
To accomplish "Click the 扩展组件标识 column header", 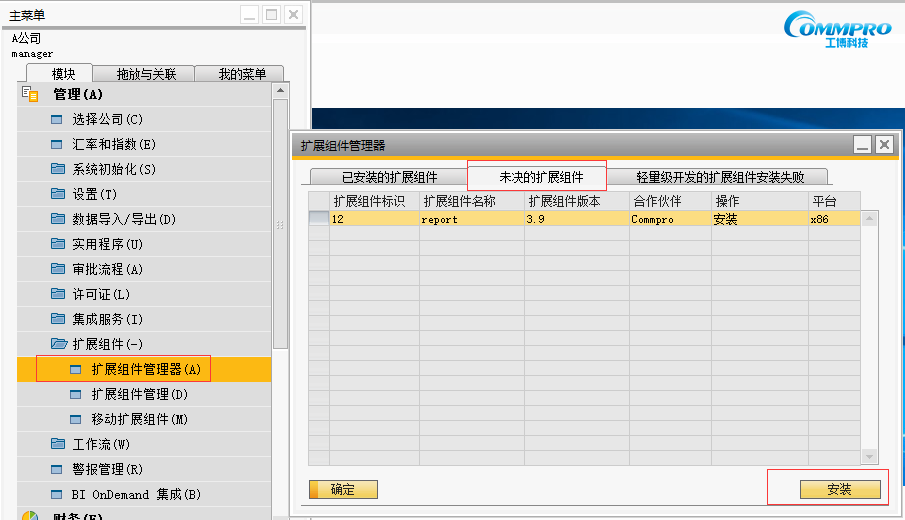I will [374, 201].
